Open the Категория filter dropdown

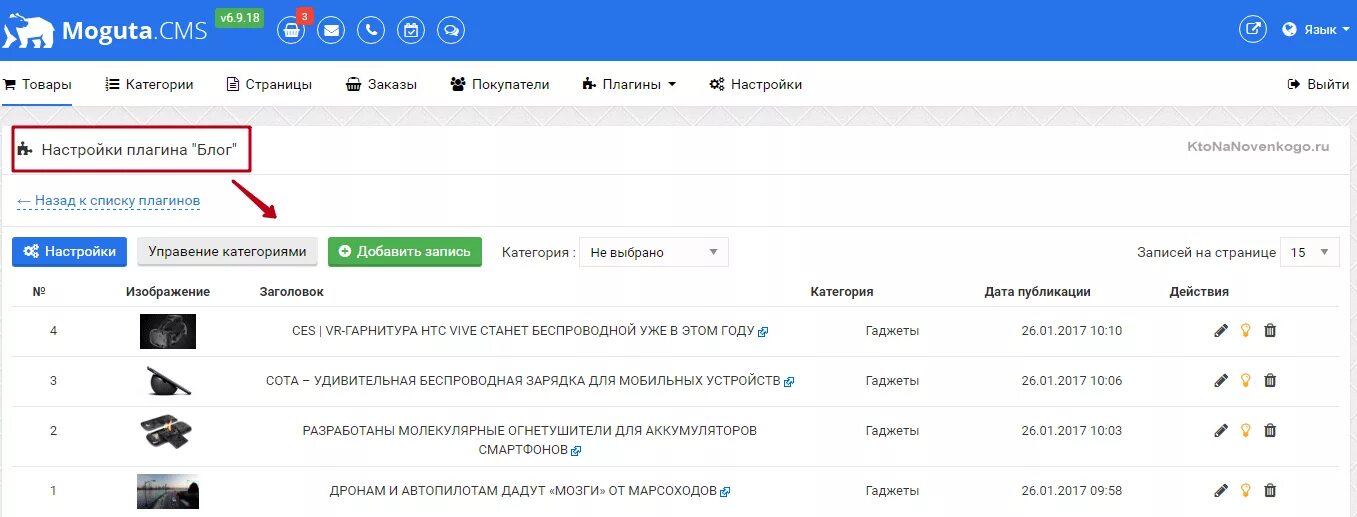pos(654,252)
